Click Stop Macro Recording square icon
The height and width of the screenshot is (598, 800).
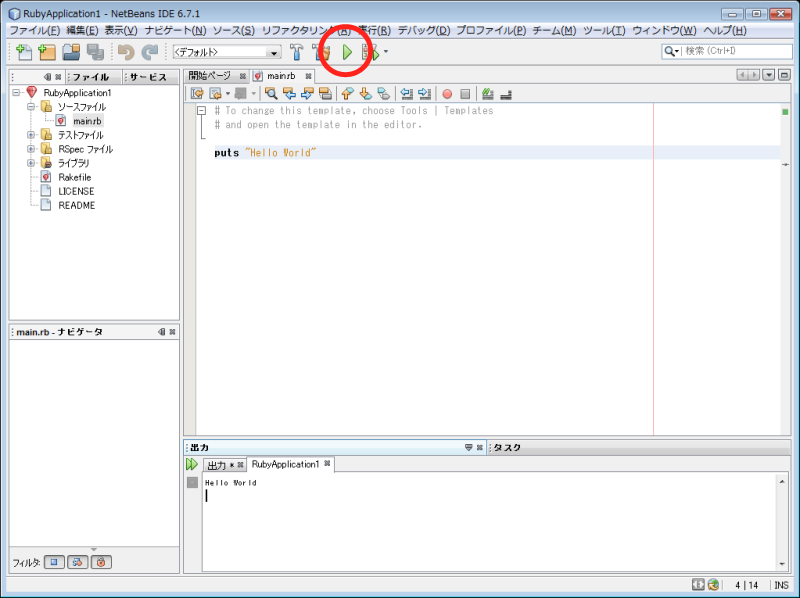(x=465, y=94)
